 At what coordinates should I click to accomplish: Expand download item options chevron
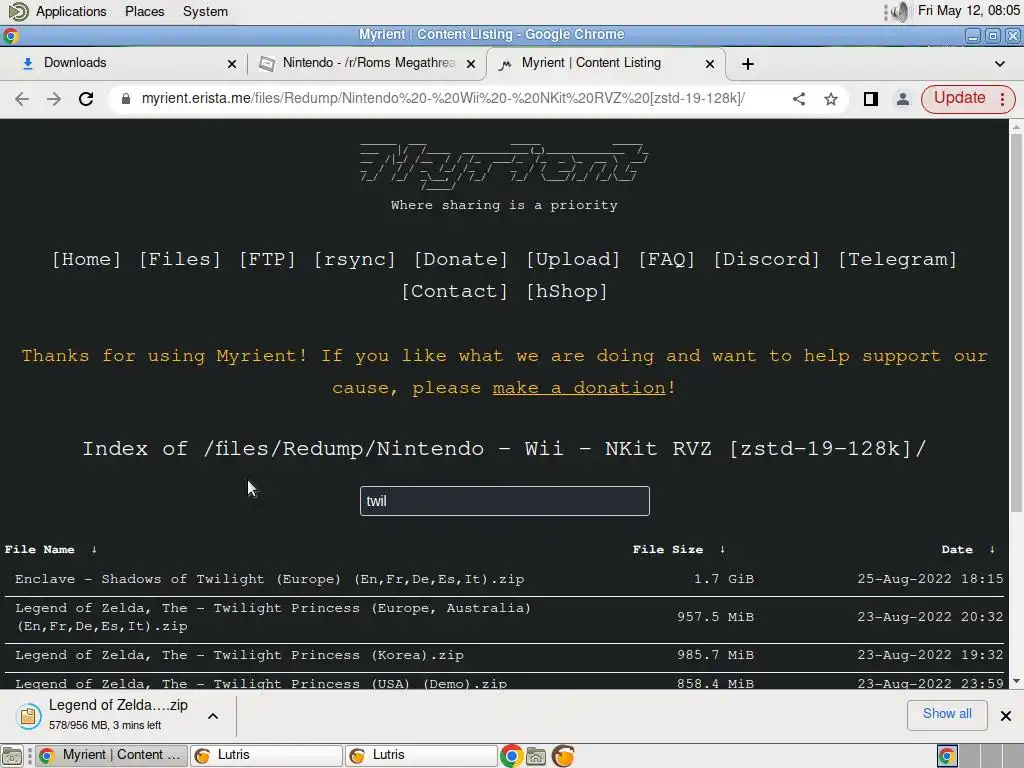[213, 716]
